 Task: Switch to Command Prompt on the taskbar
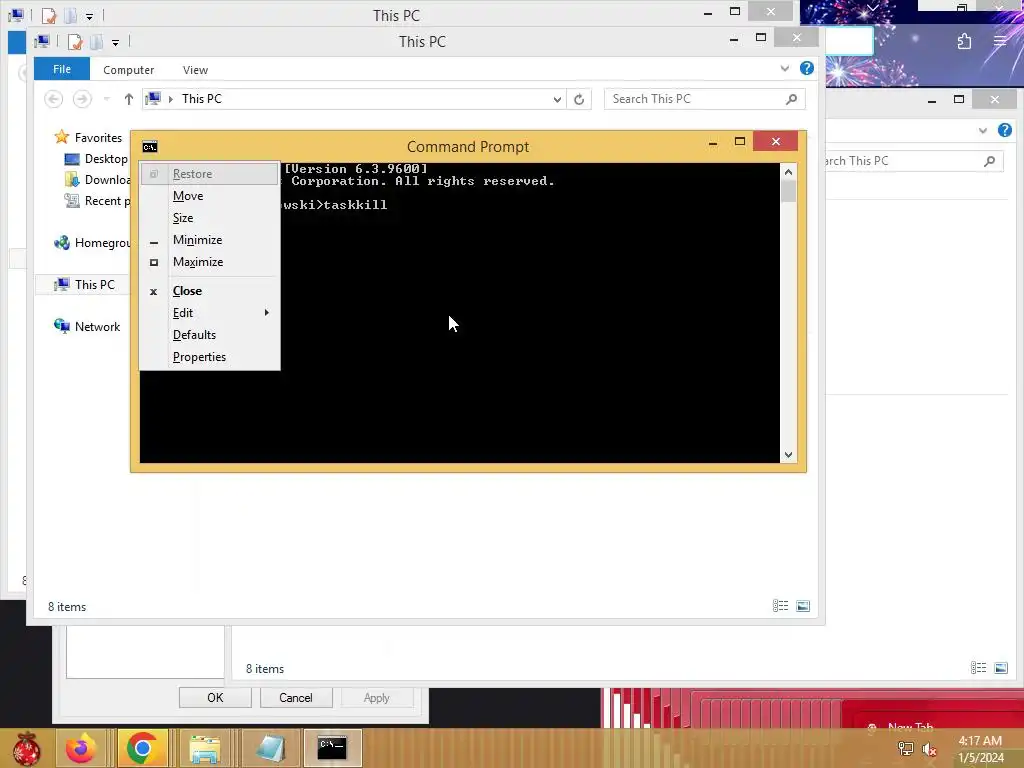click(332, 748)
